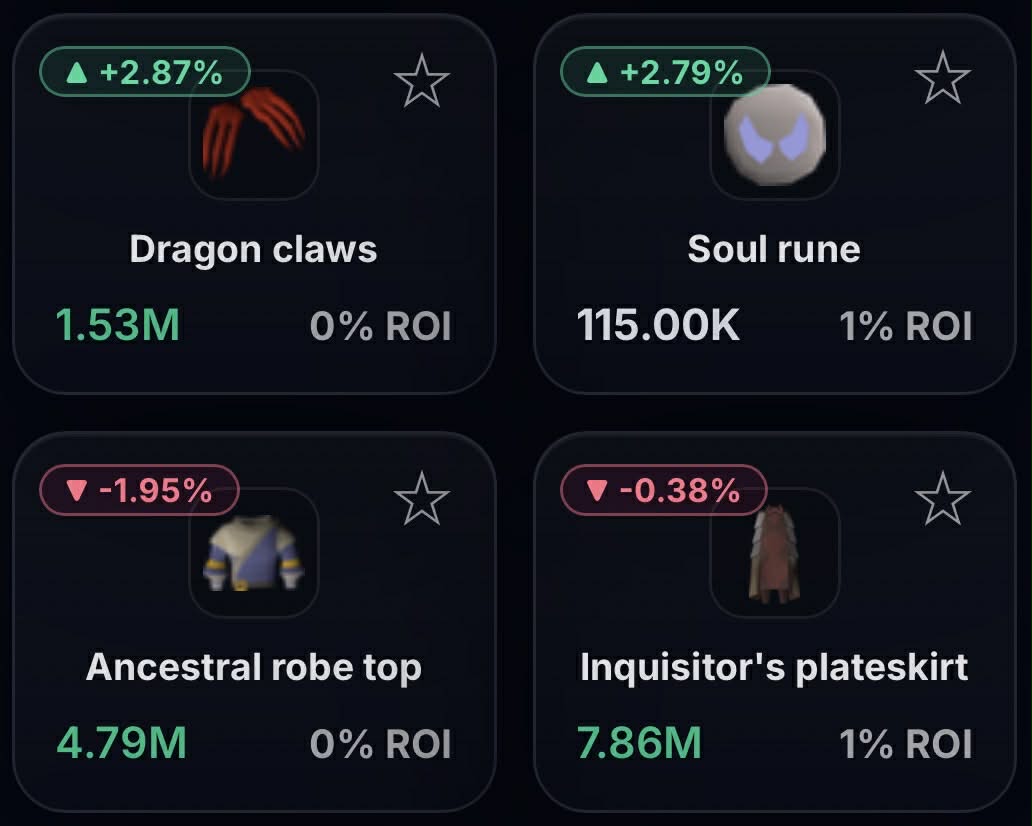
Task: Favorite Dragon claws with the star icon
Action: coord(422,81)
